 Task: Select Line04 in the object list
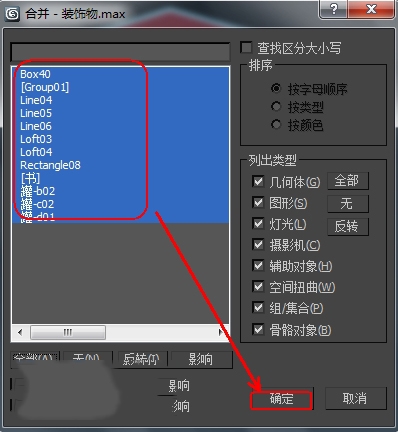coord(120,100)
